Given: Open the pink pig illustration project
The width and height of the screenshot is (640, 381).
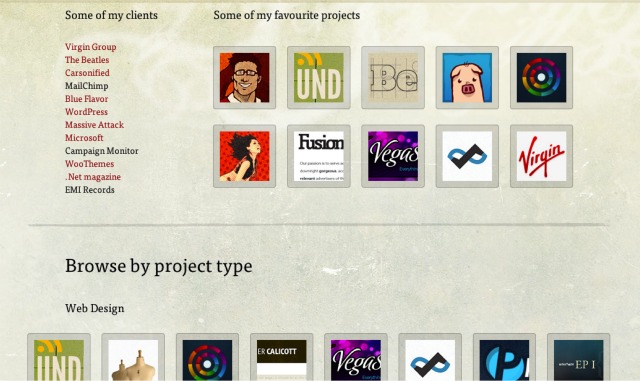Looking at the screenshot, I should tap(467, 78).
